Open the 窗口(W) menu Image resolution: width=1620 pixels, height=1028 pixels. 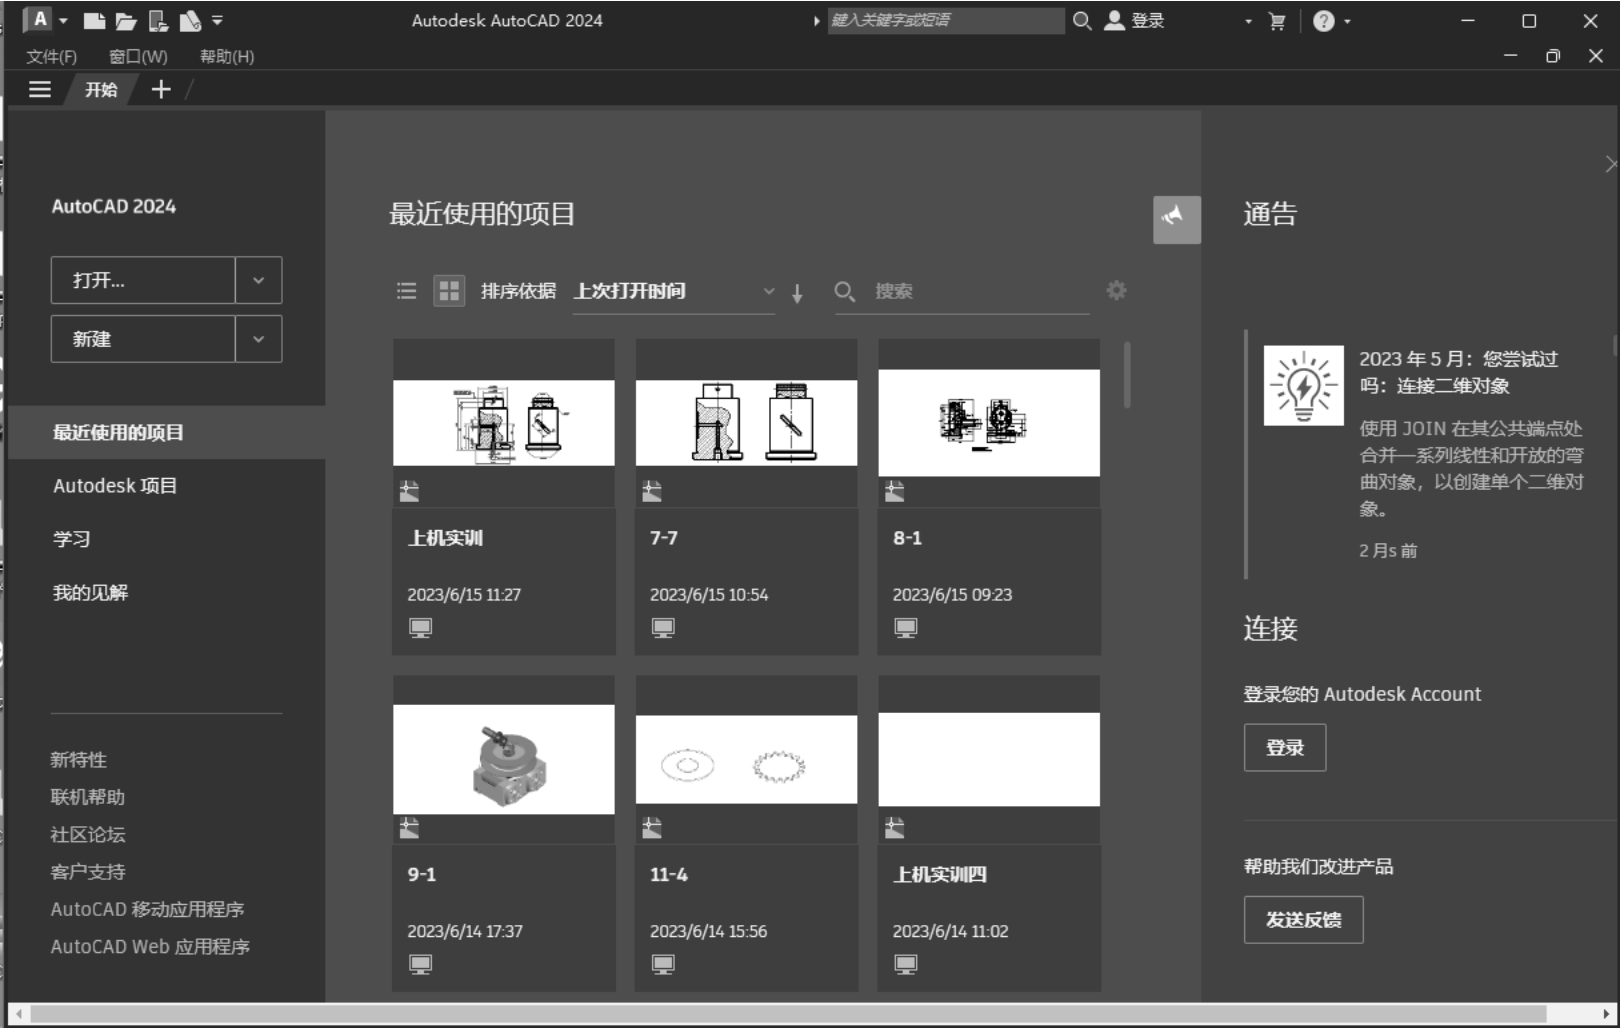(x=138, y=57)
